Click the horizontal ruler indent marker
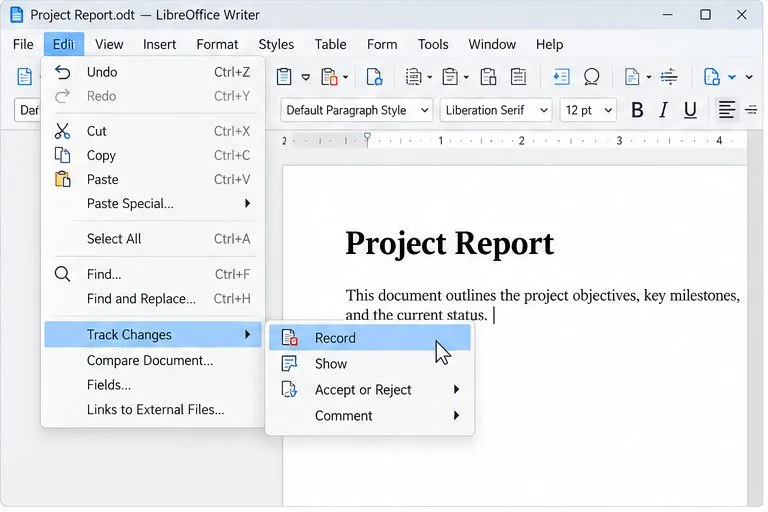The image size is (768, 512). tap(367, 140)
